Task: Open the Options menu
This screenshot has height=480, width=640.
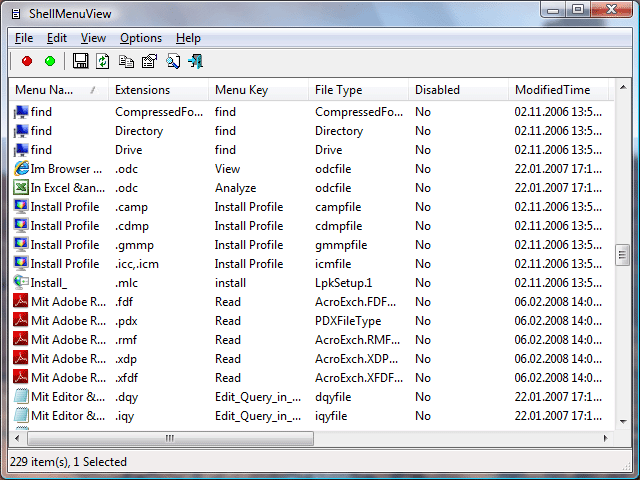Action: (141, 38)
